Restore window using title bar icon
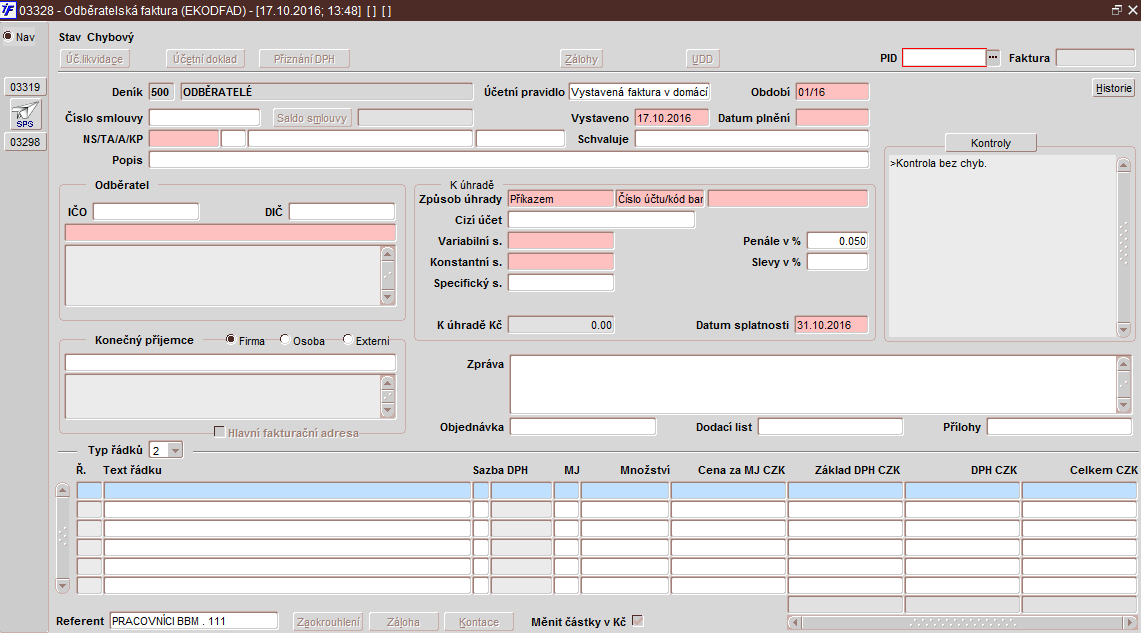The width and height of the screenshot is (1141, 633). click(x=1117, y=9)
